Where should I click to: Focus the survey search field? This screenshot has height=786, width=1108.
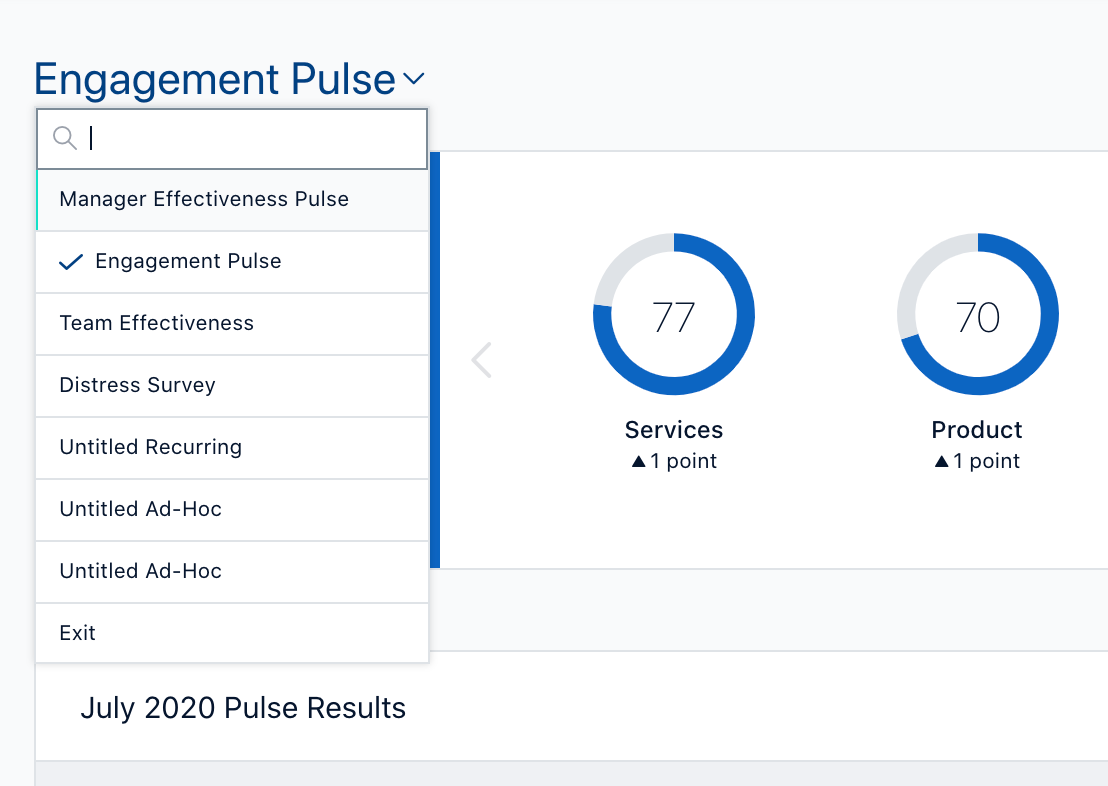click(232, 139)
